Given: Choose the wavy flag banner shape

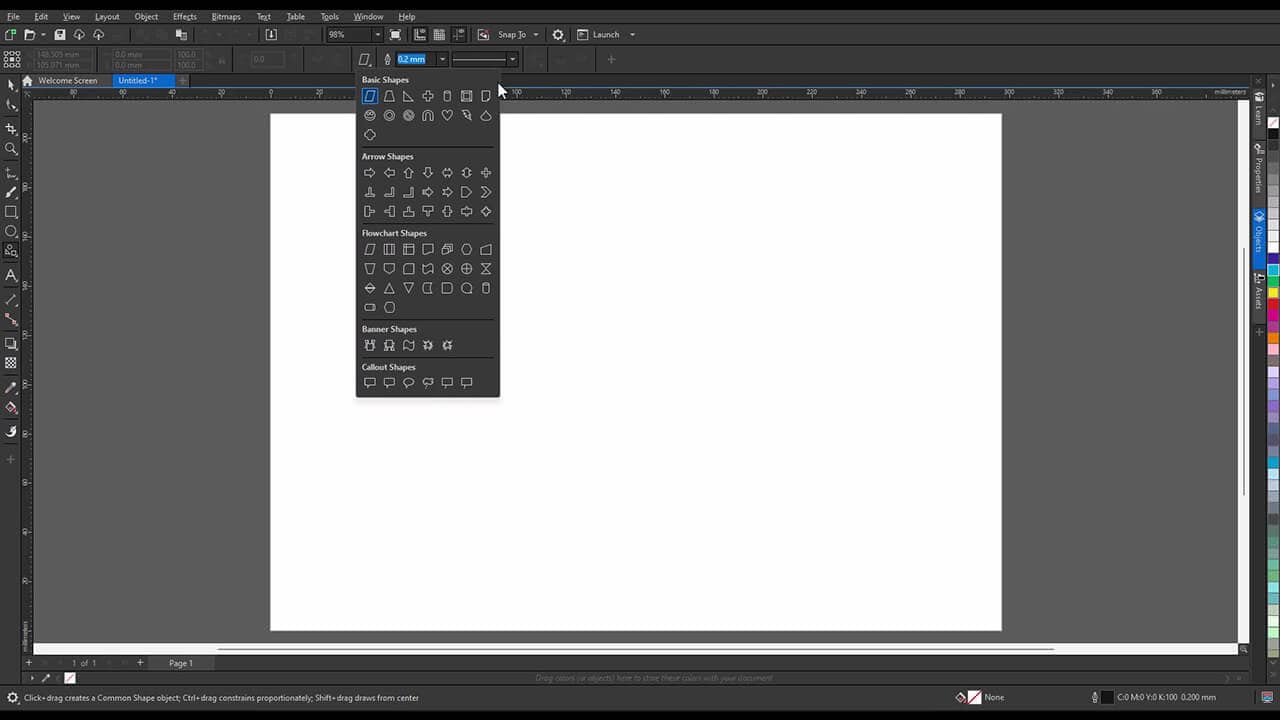Looking at the screenshot, I should (x=408, y=345).
